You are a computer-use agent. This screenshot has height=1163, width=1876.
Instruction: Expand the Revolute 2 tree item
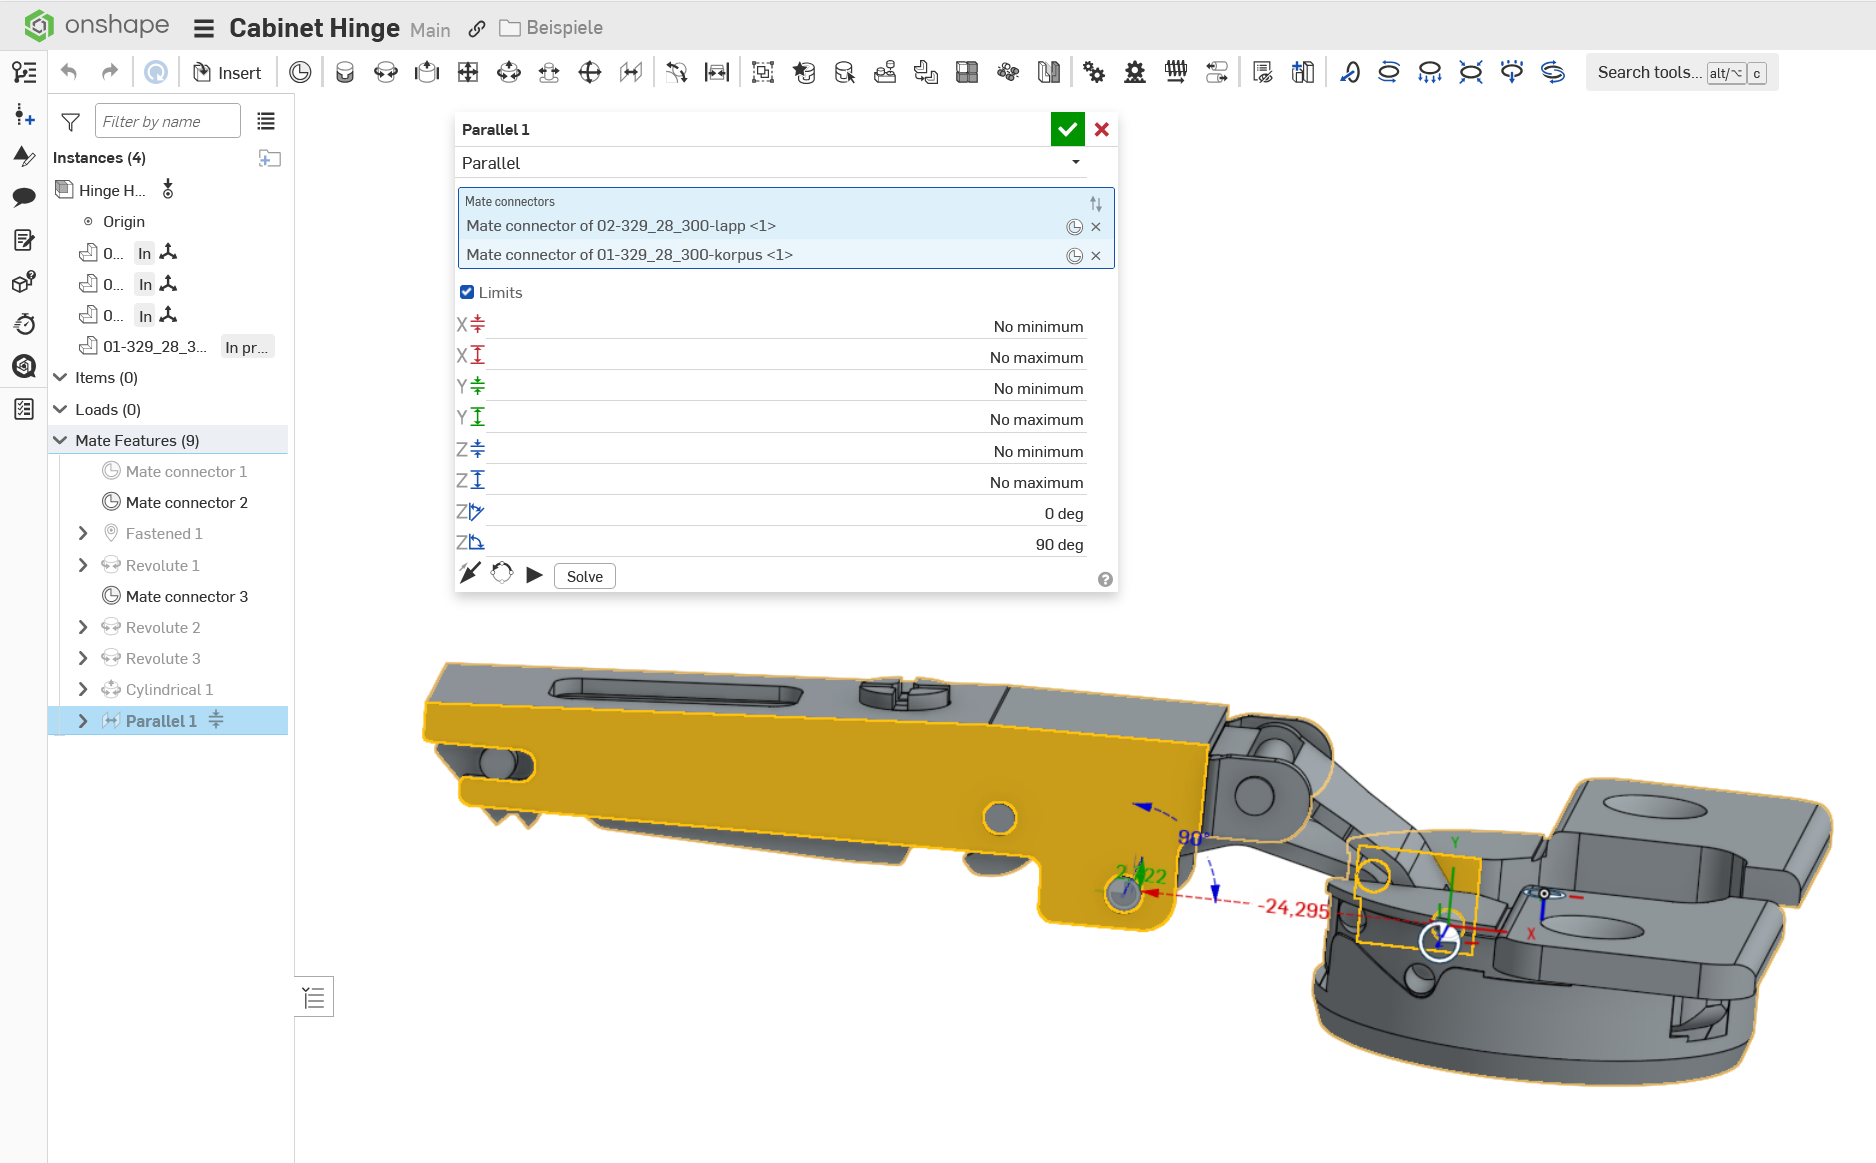point(83,627)
